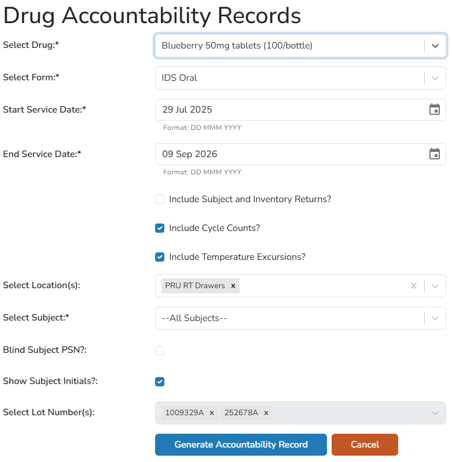Expand the Select Drug dropdown arrow

435,46
